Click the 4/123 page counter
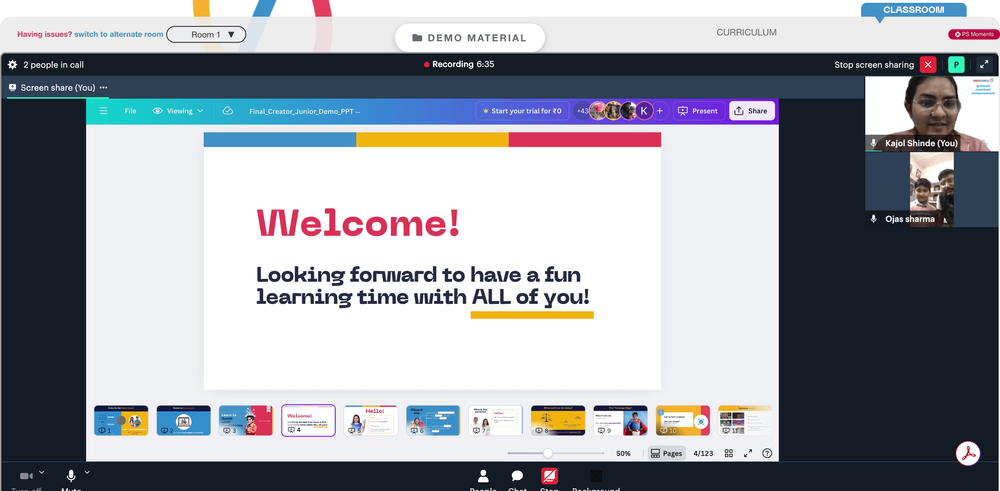 (703, 453)
